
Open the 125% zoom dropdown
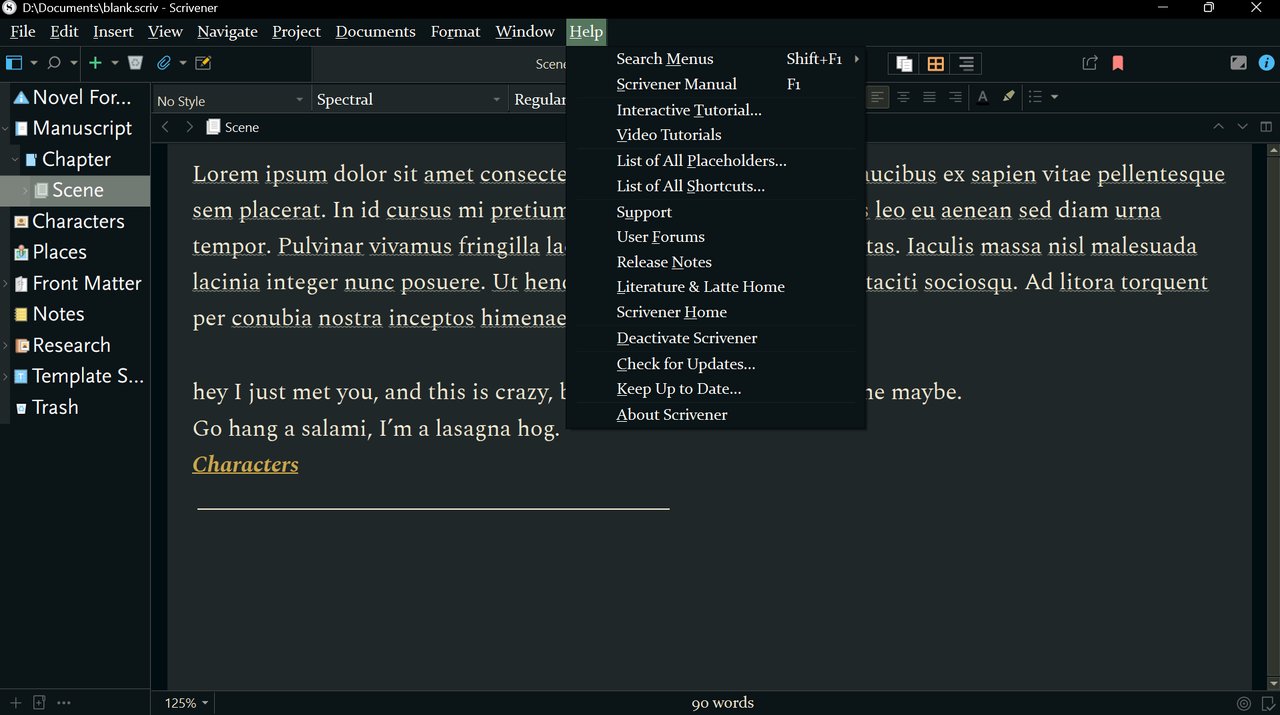coord(187,703)
